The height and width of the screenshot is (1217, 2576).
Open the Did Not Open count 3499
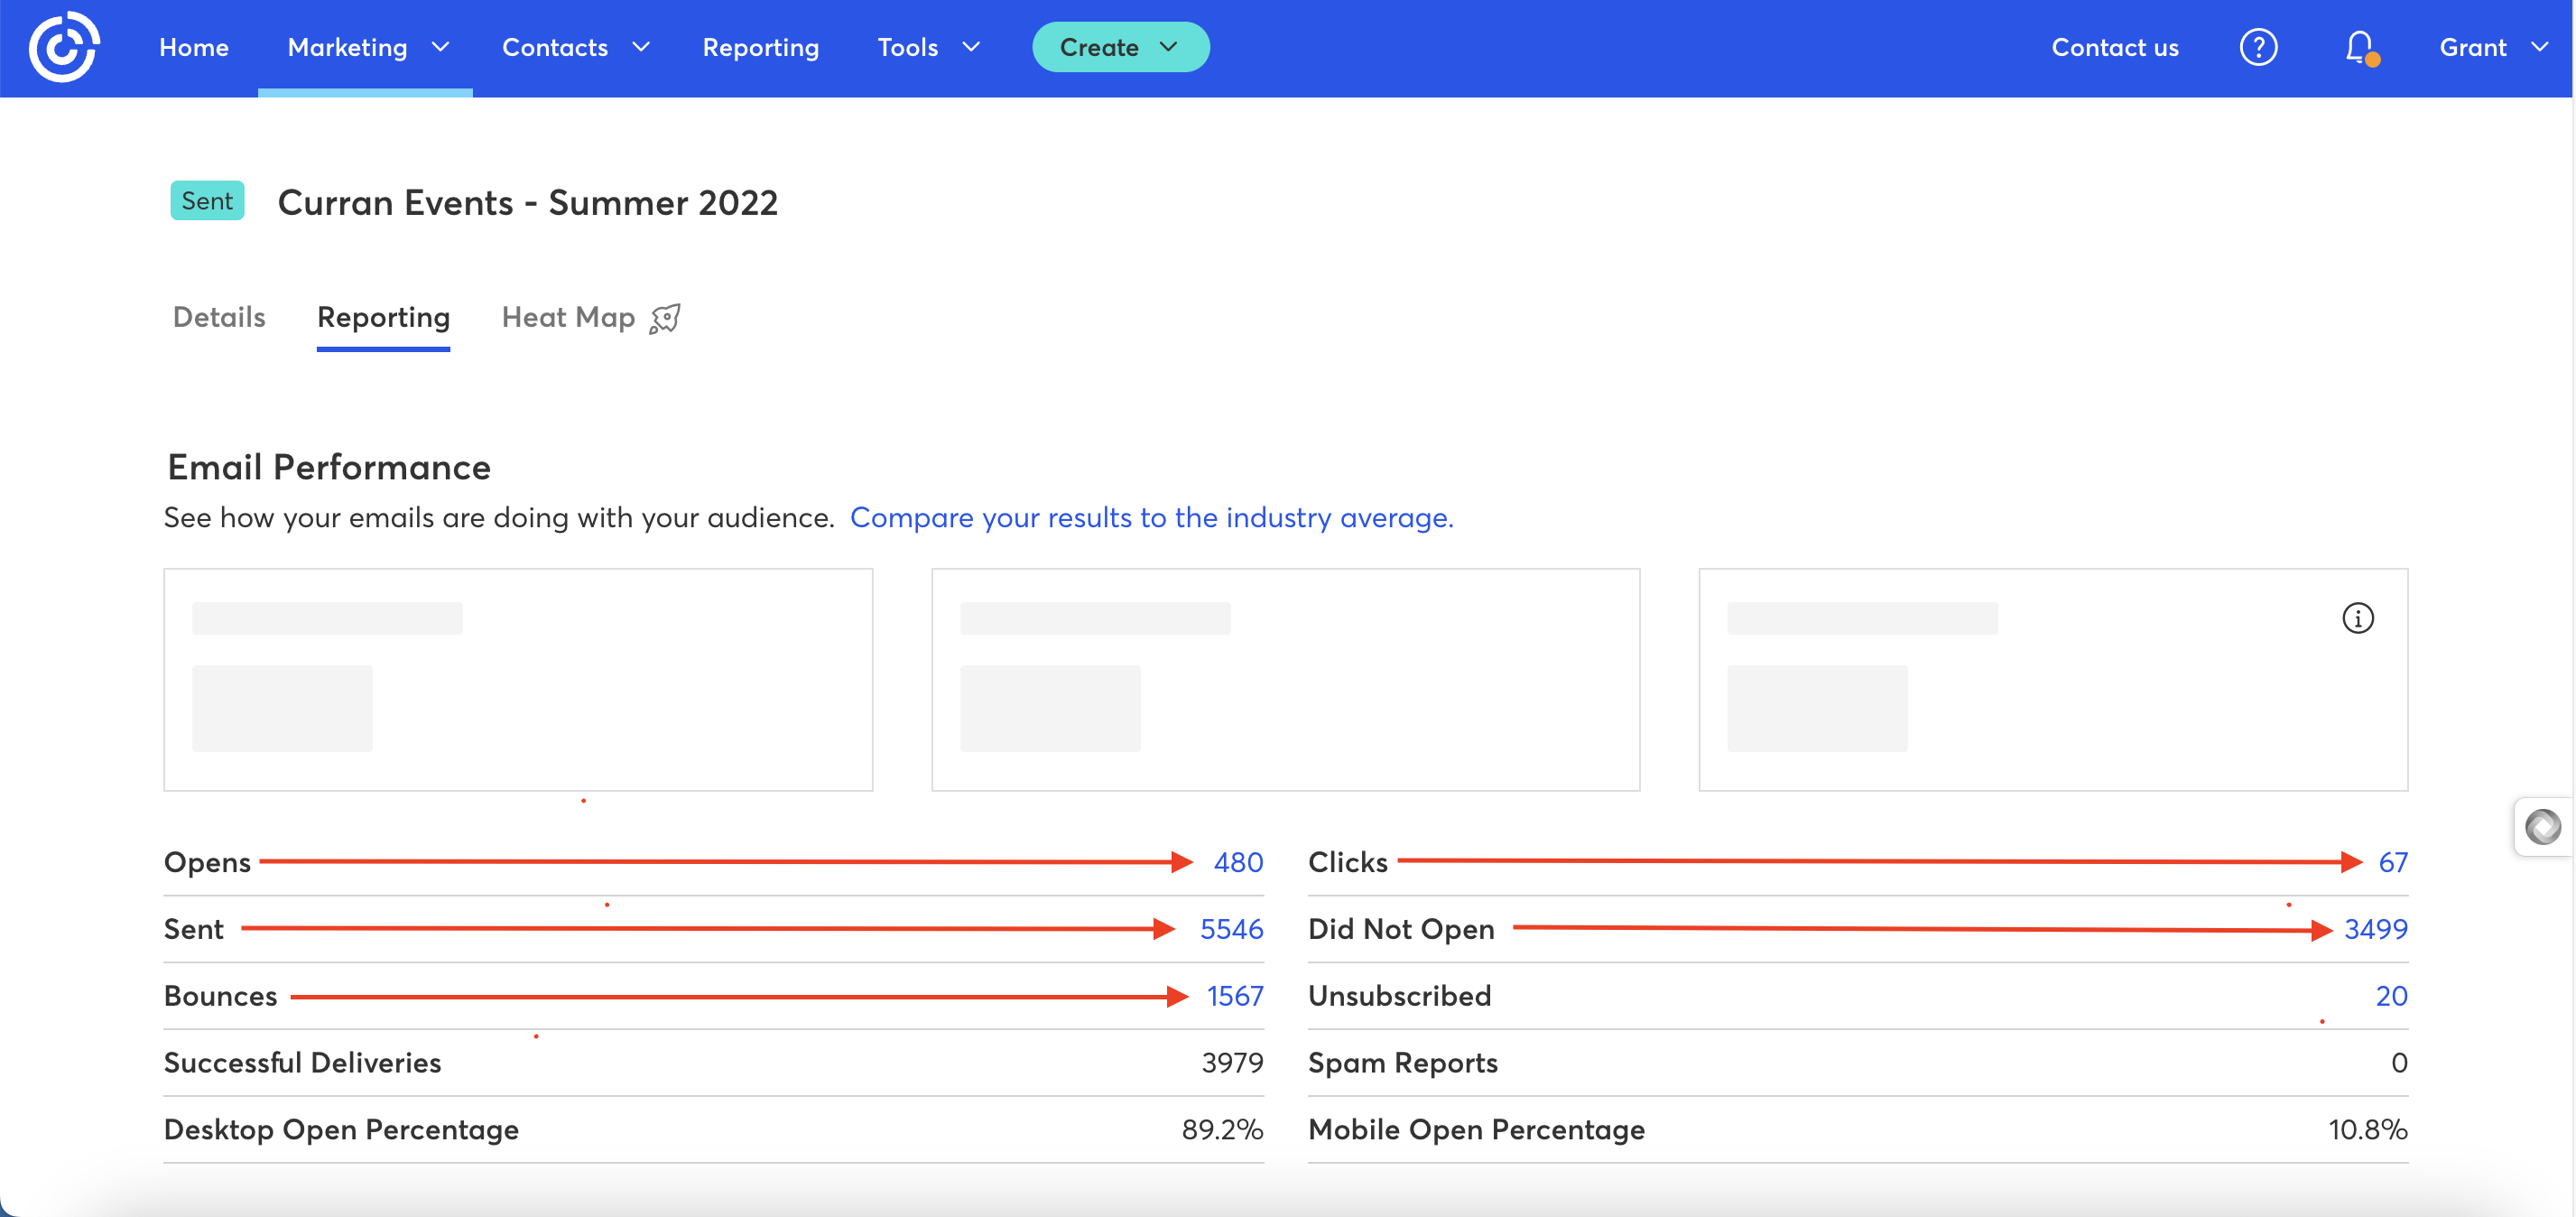(2375, 929)
